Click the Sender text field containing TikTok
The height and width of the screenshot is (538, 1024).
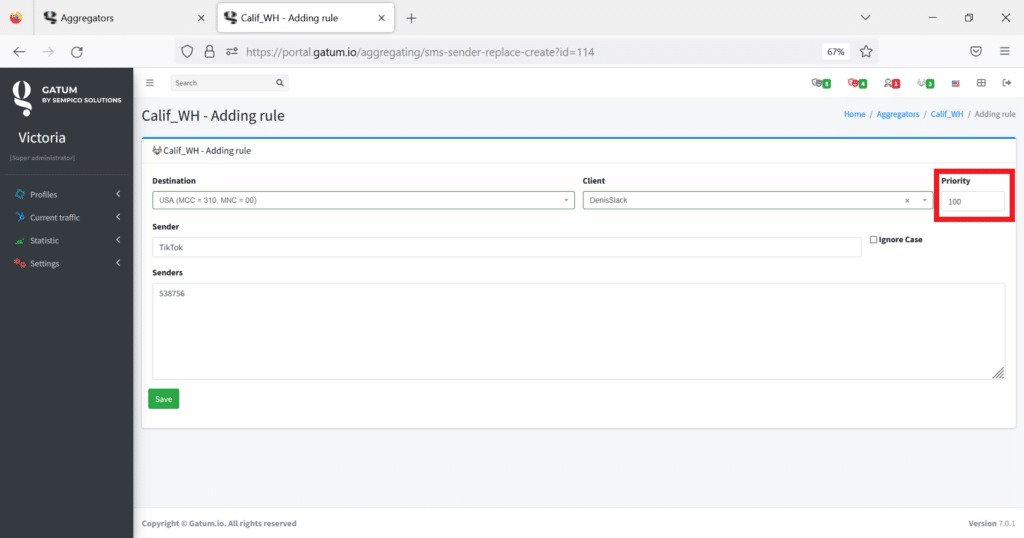point(507,247)
